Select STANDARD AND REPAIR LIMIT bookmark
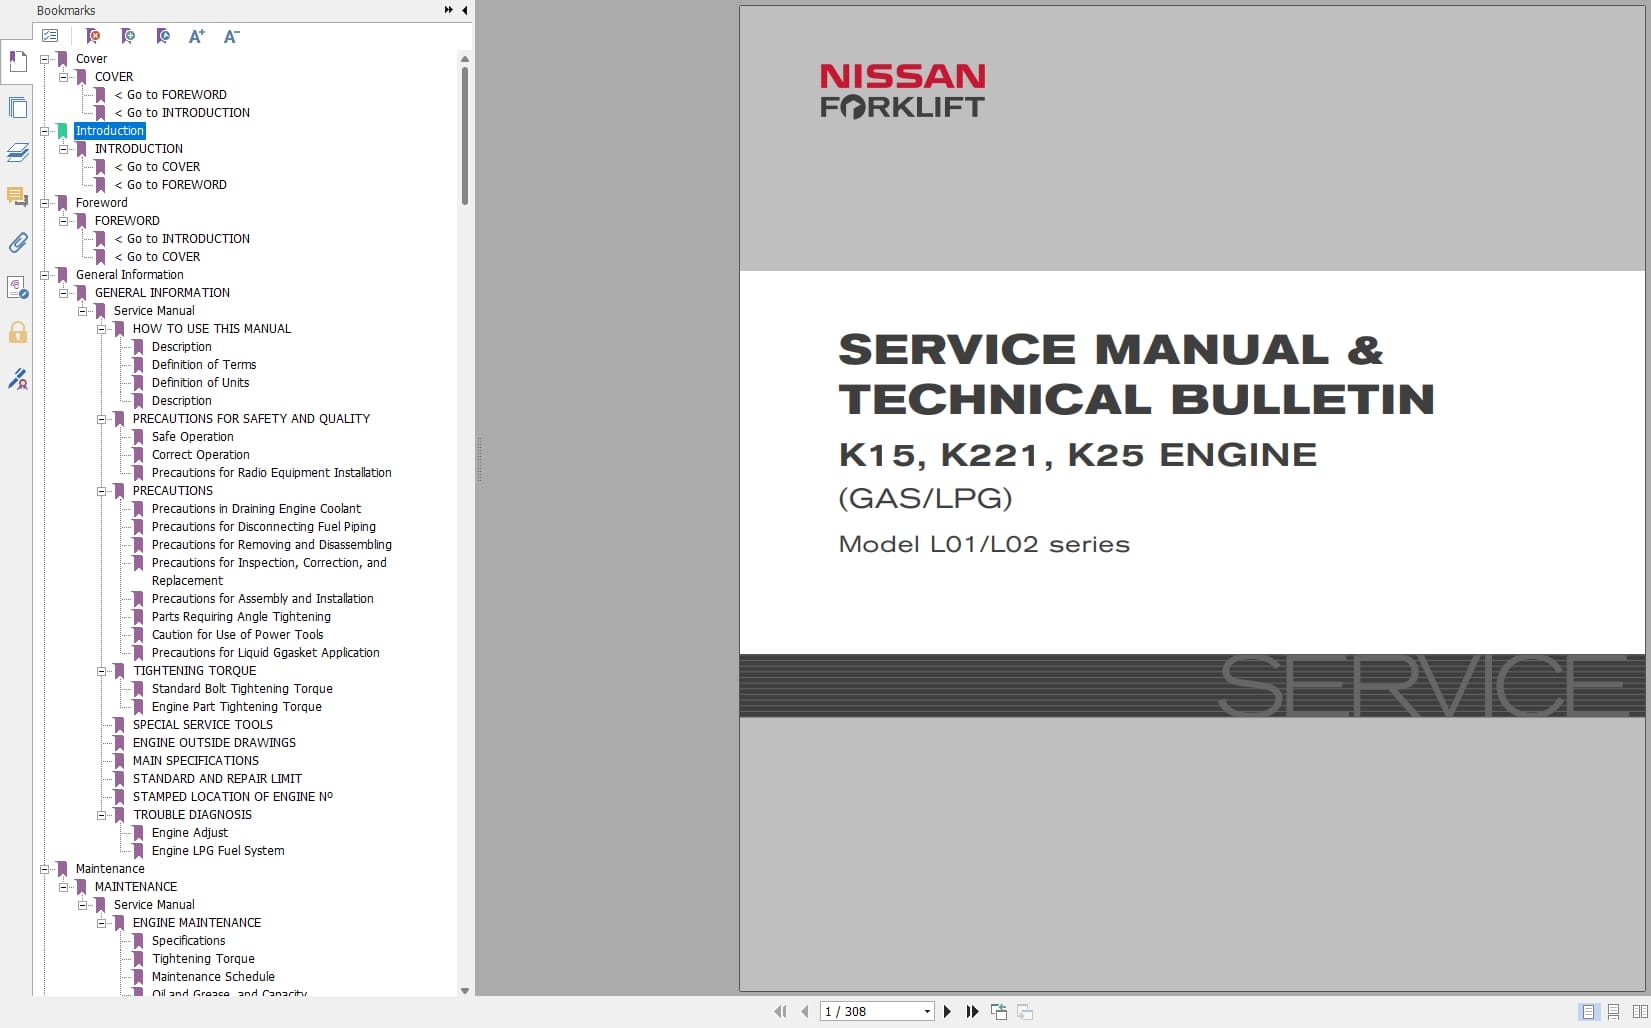The image size is (1651, 1028). (217, 779)
